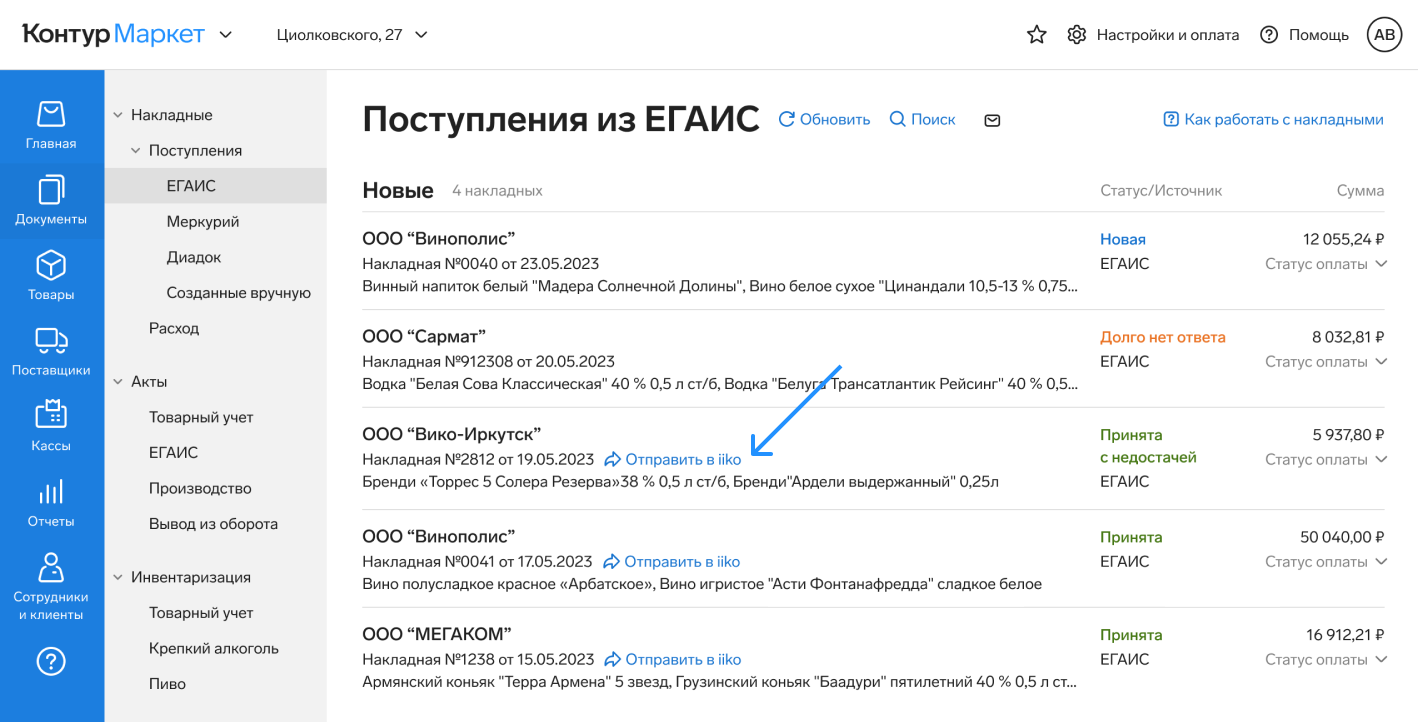Open ООО “Сармат” invoice entry
Image resolution: width=1418 pixels, height=722 pixels.
(424, 336)
